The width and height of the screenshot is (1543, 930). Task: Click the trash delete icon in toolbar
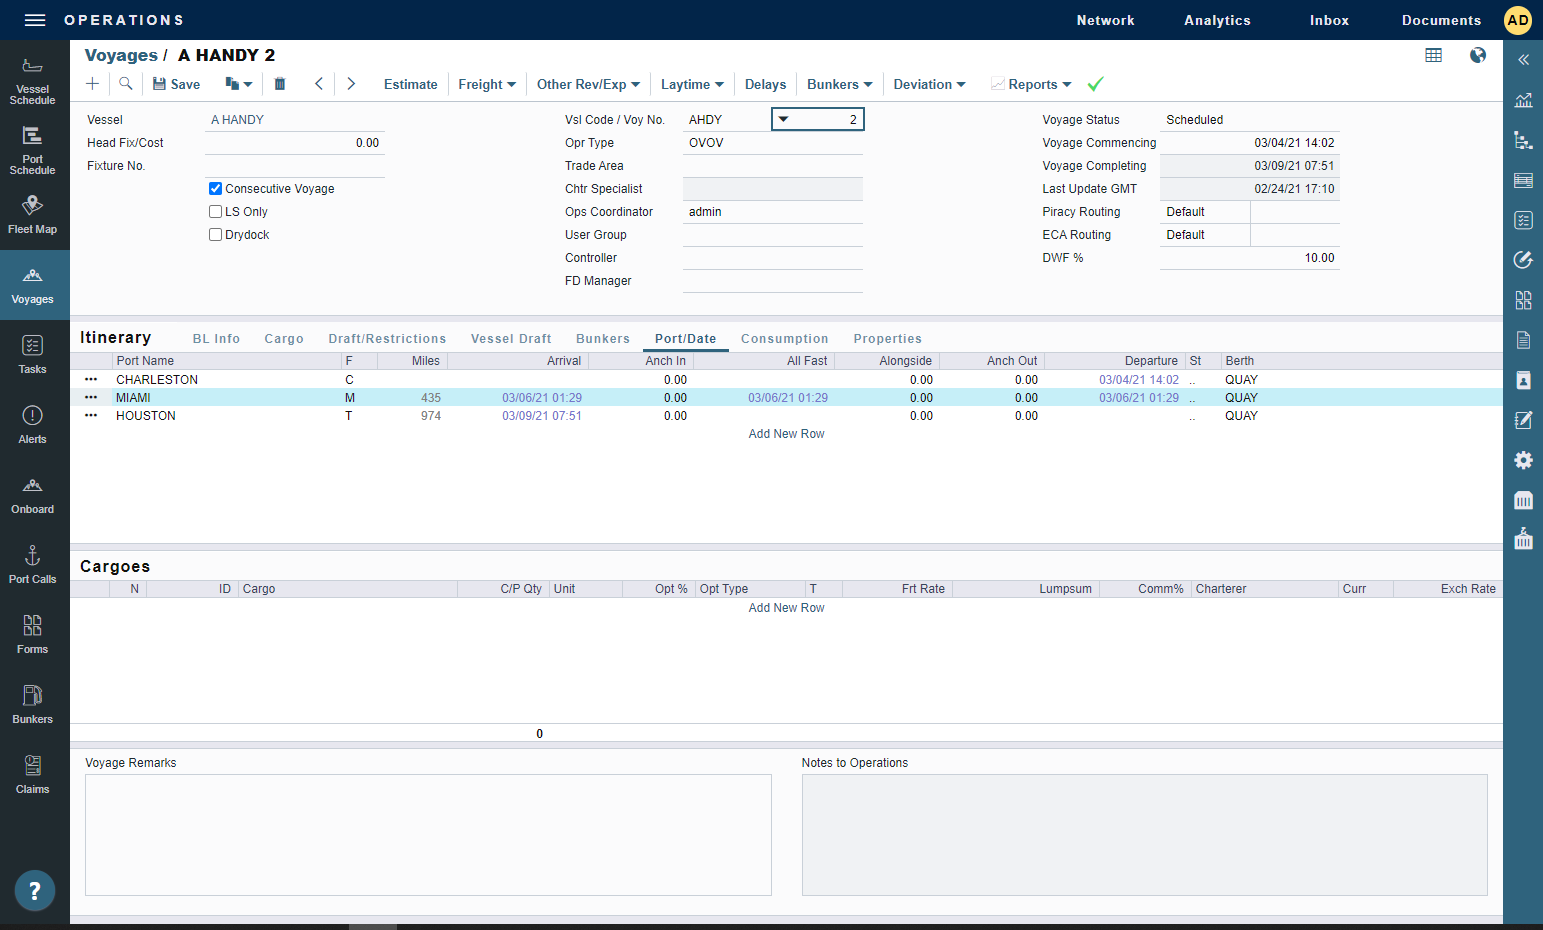click(x=280, y=84)
